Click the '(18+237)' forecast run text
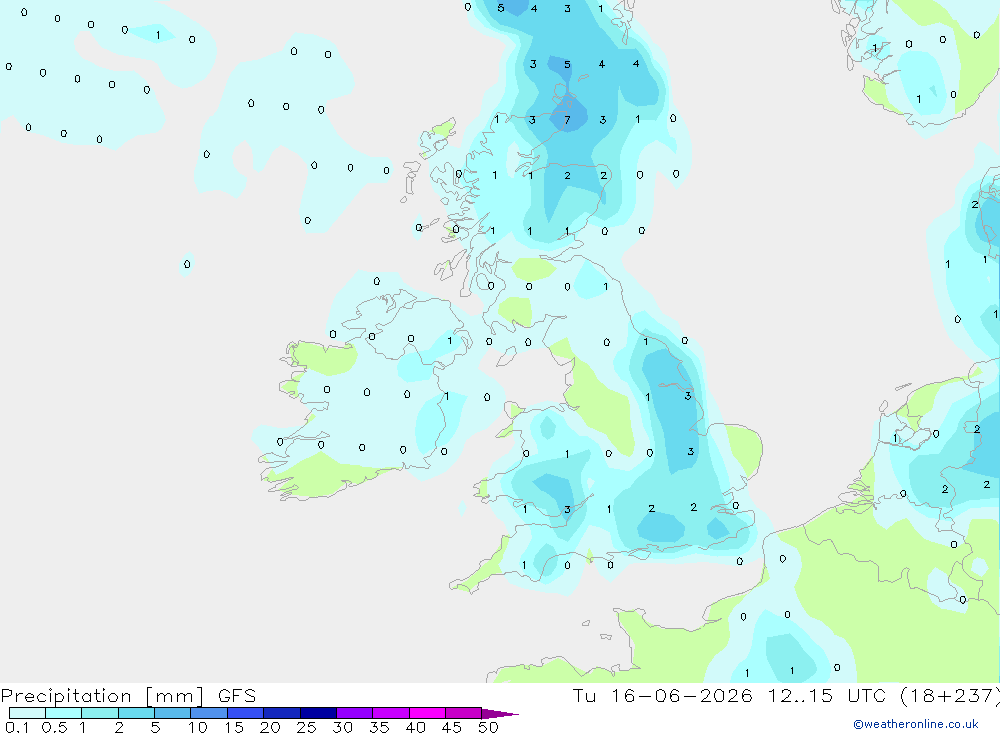 [950, 696]
